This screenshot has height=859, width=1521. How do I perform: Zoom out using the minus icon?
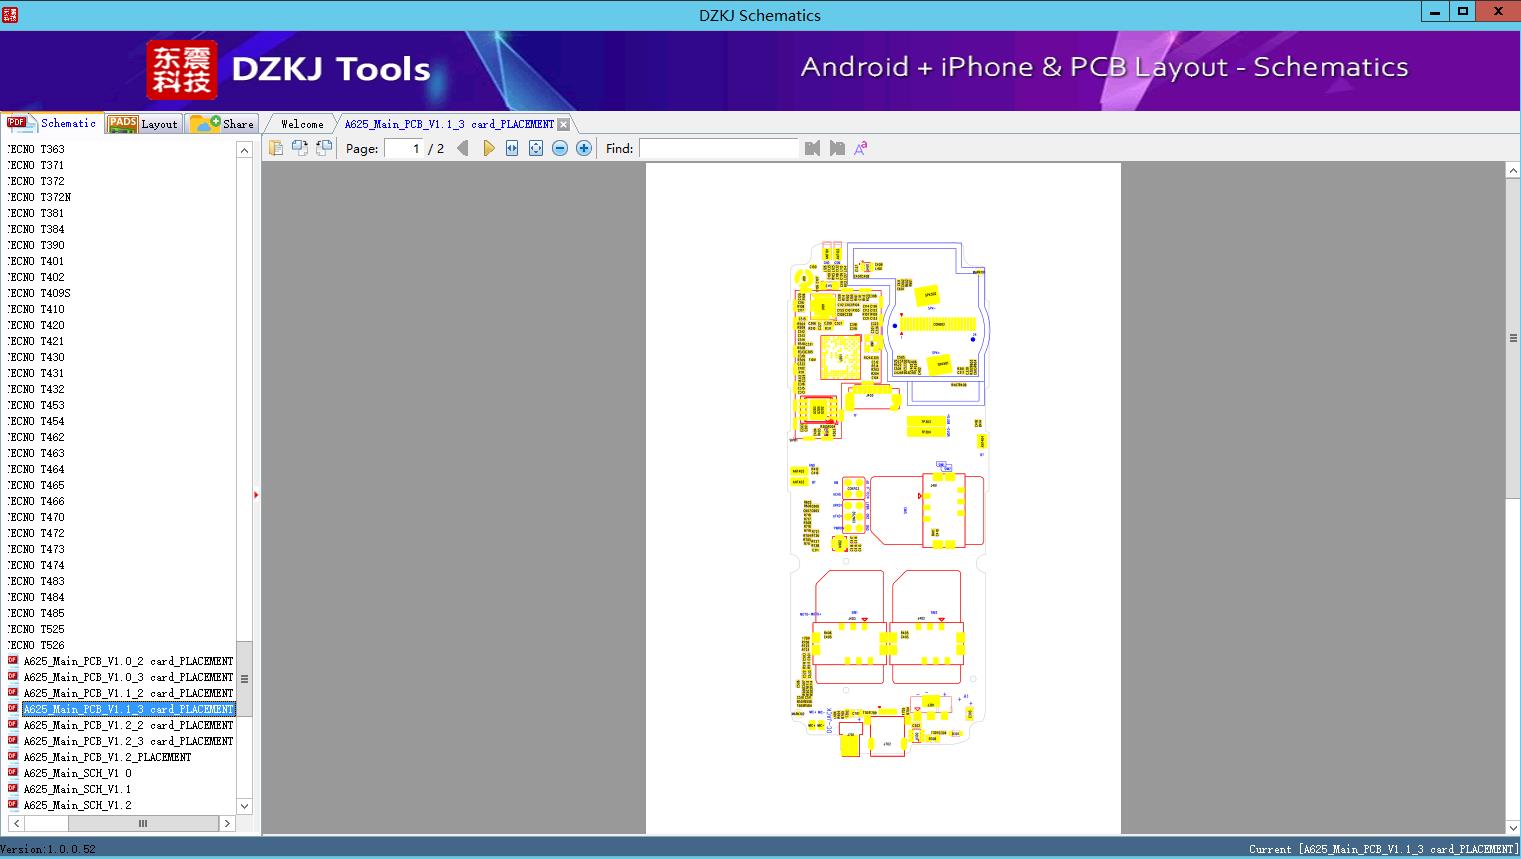click(559, 147)
